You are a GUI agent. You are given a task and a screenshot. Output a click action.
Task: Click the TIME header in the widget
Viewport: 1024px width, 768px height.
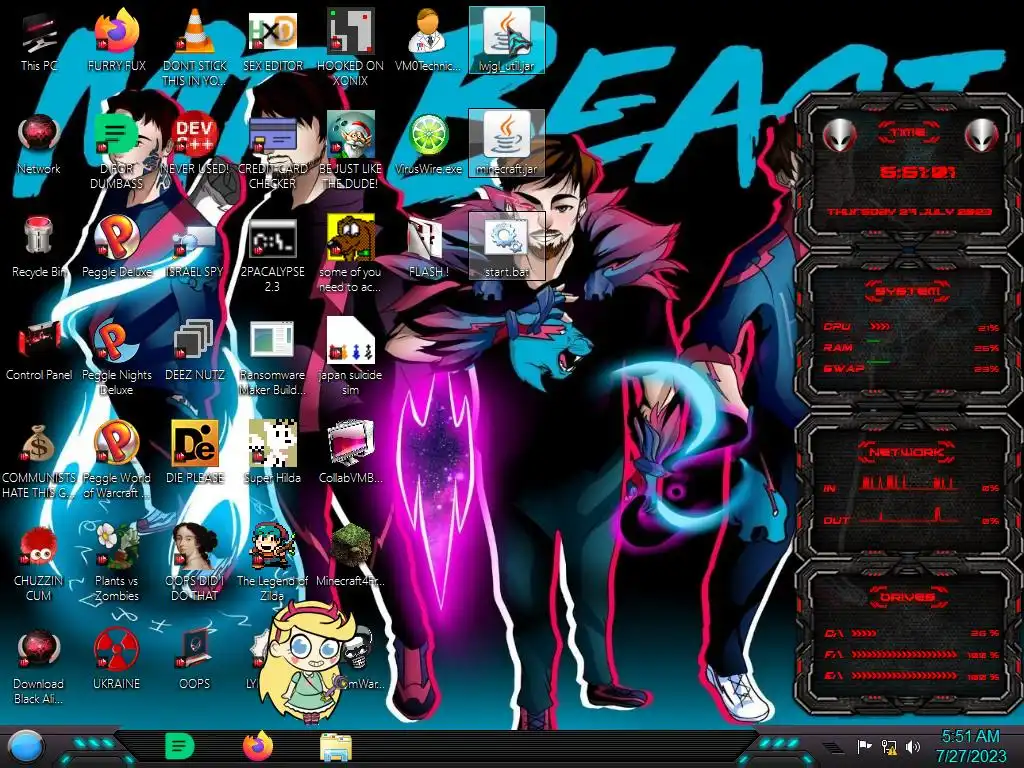click(908, 133)
